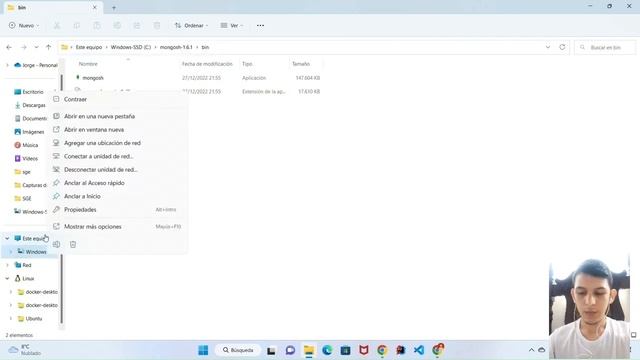Choose Anclar al Acceso rápido
This screenshot has width=640, height=360.
[118, 183]
